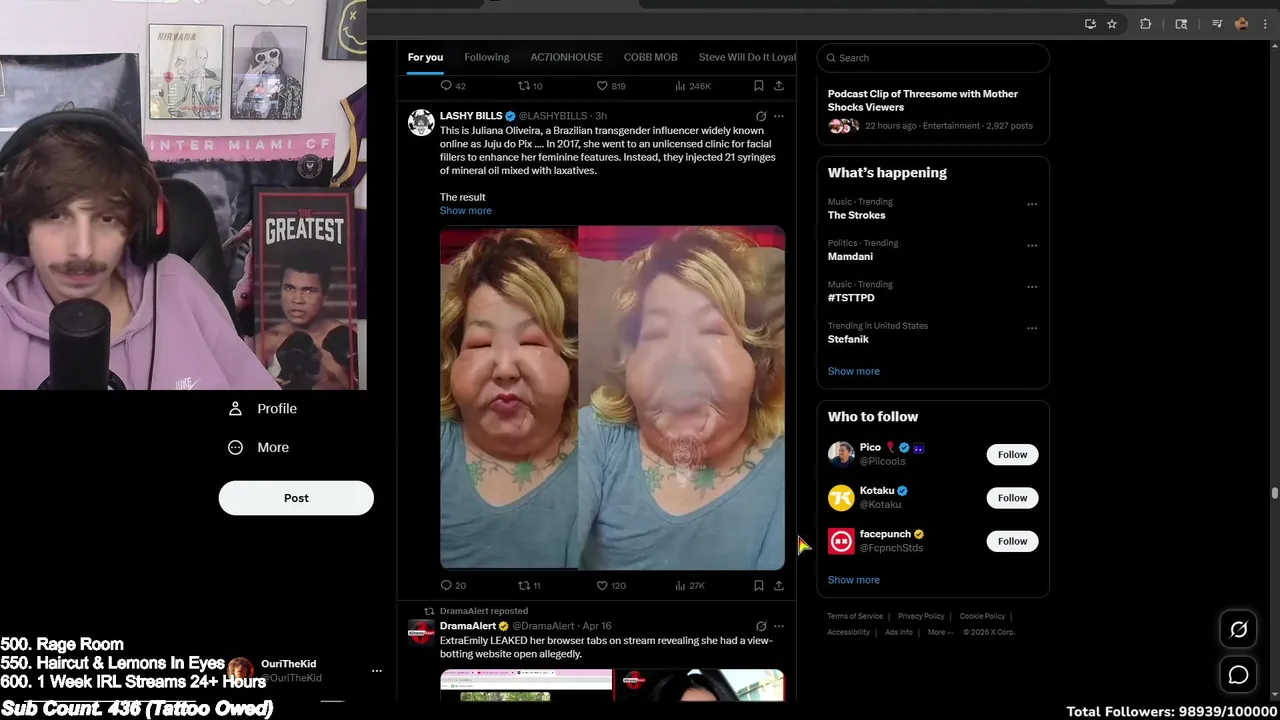The image size is (1280, 720).
Task: Open the Kotaku profile name
Action: (877, 491)
